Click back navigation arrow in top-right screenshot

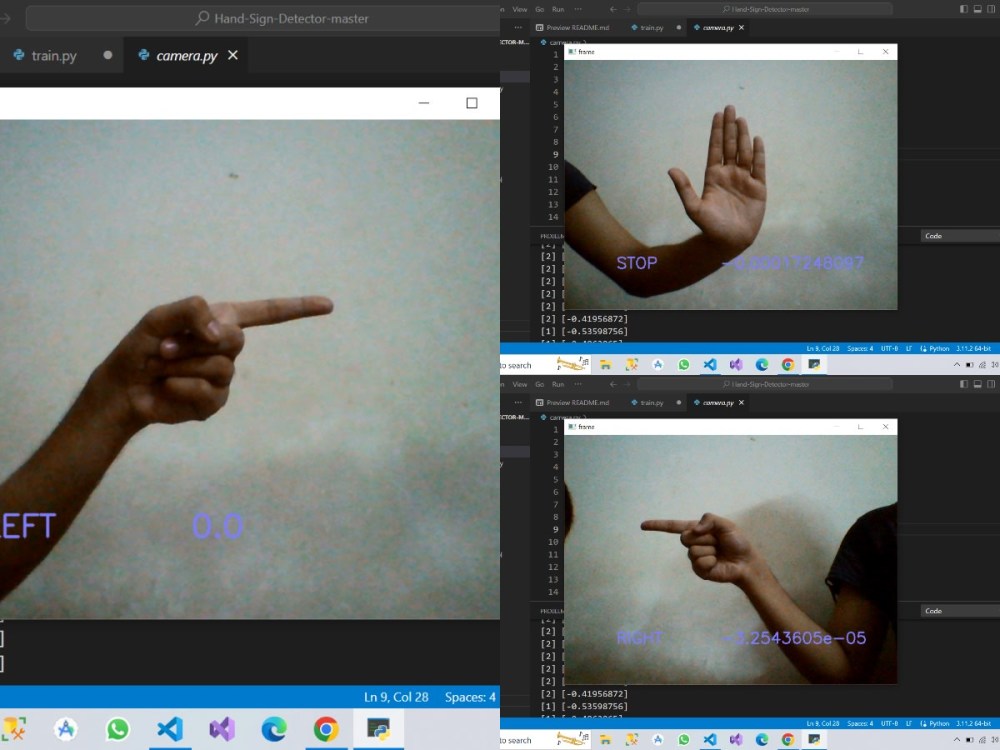point(613,10)
